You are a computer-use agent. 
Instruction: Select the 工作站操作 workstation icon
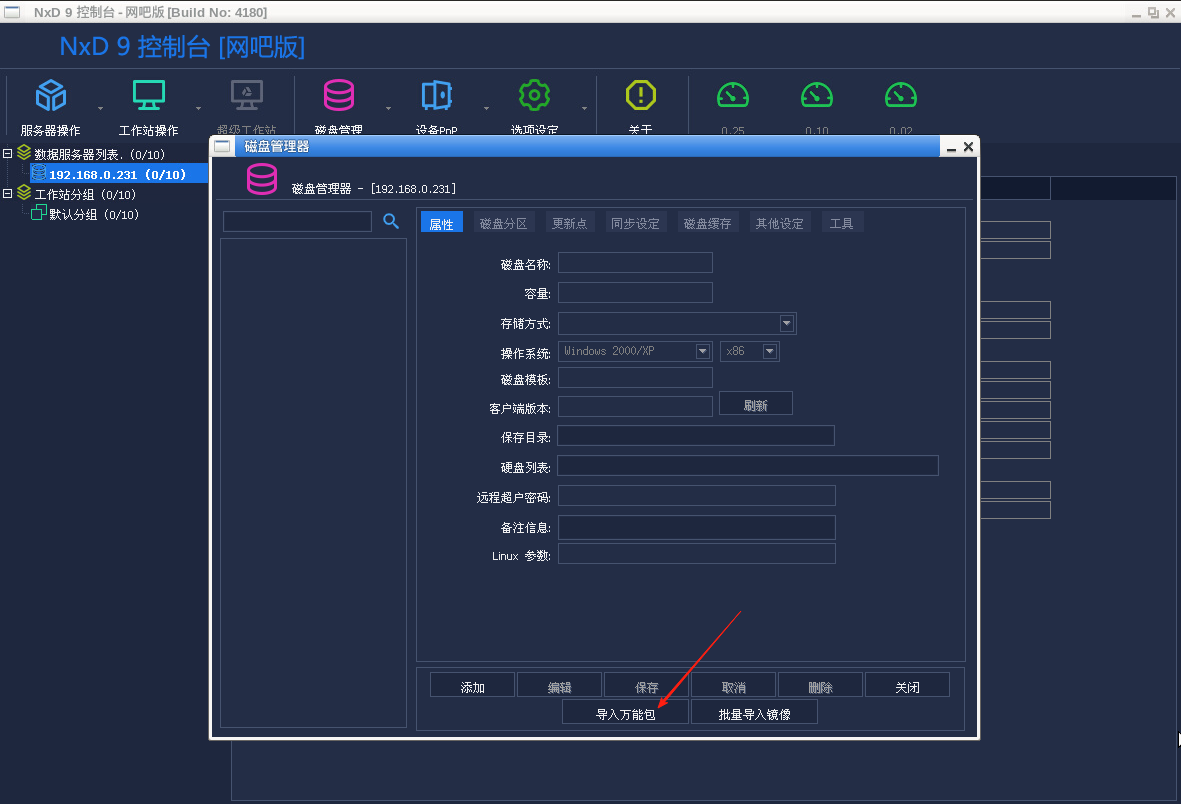pyautogui.click(x=148, y=95)
